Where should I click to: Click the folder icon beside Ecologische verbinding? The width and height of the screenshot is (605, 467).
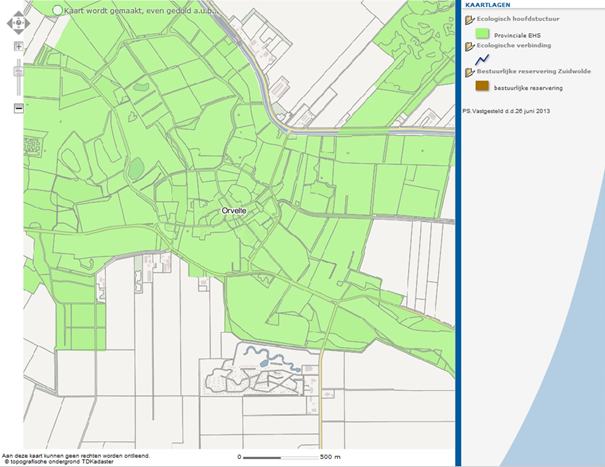470,46
